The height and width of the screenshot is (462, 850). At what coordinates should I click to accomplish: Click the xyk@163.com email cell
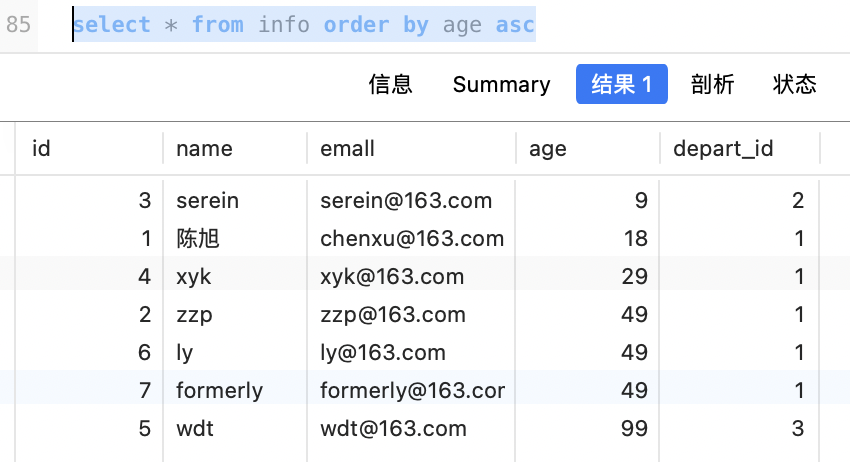click(392, 276)
